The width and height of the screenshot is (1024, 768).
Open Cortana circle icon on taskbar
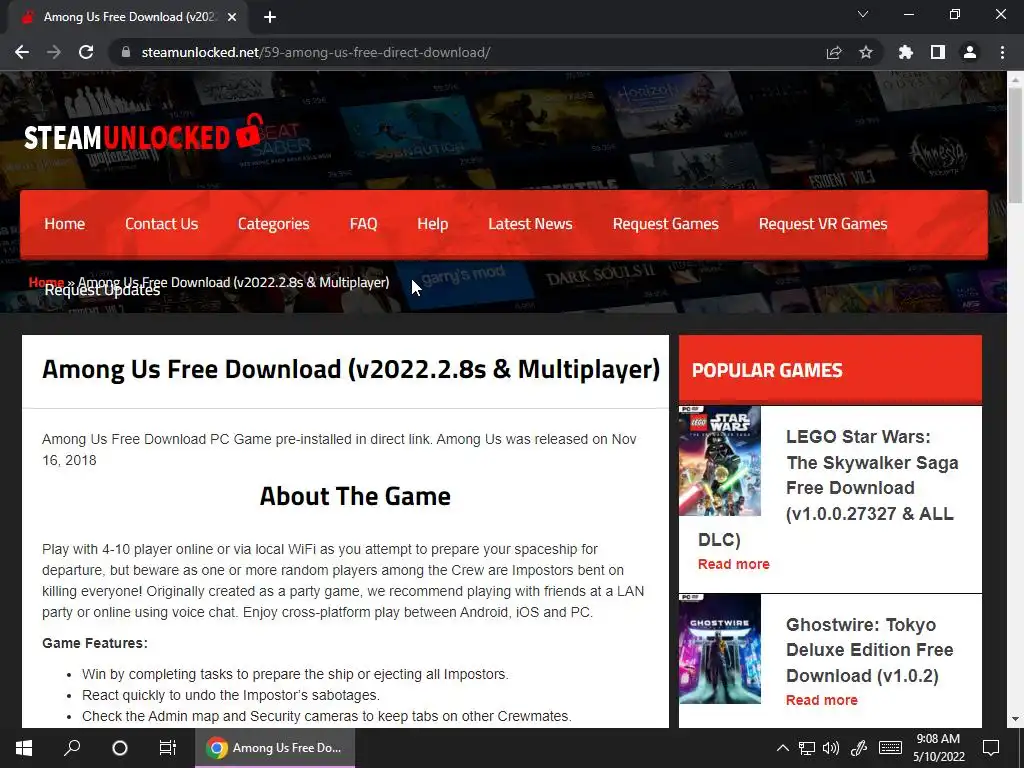coord(120,748)
